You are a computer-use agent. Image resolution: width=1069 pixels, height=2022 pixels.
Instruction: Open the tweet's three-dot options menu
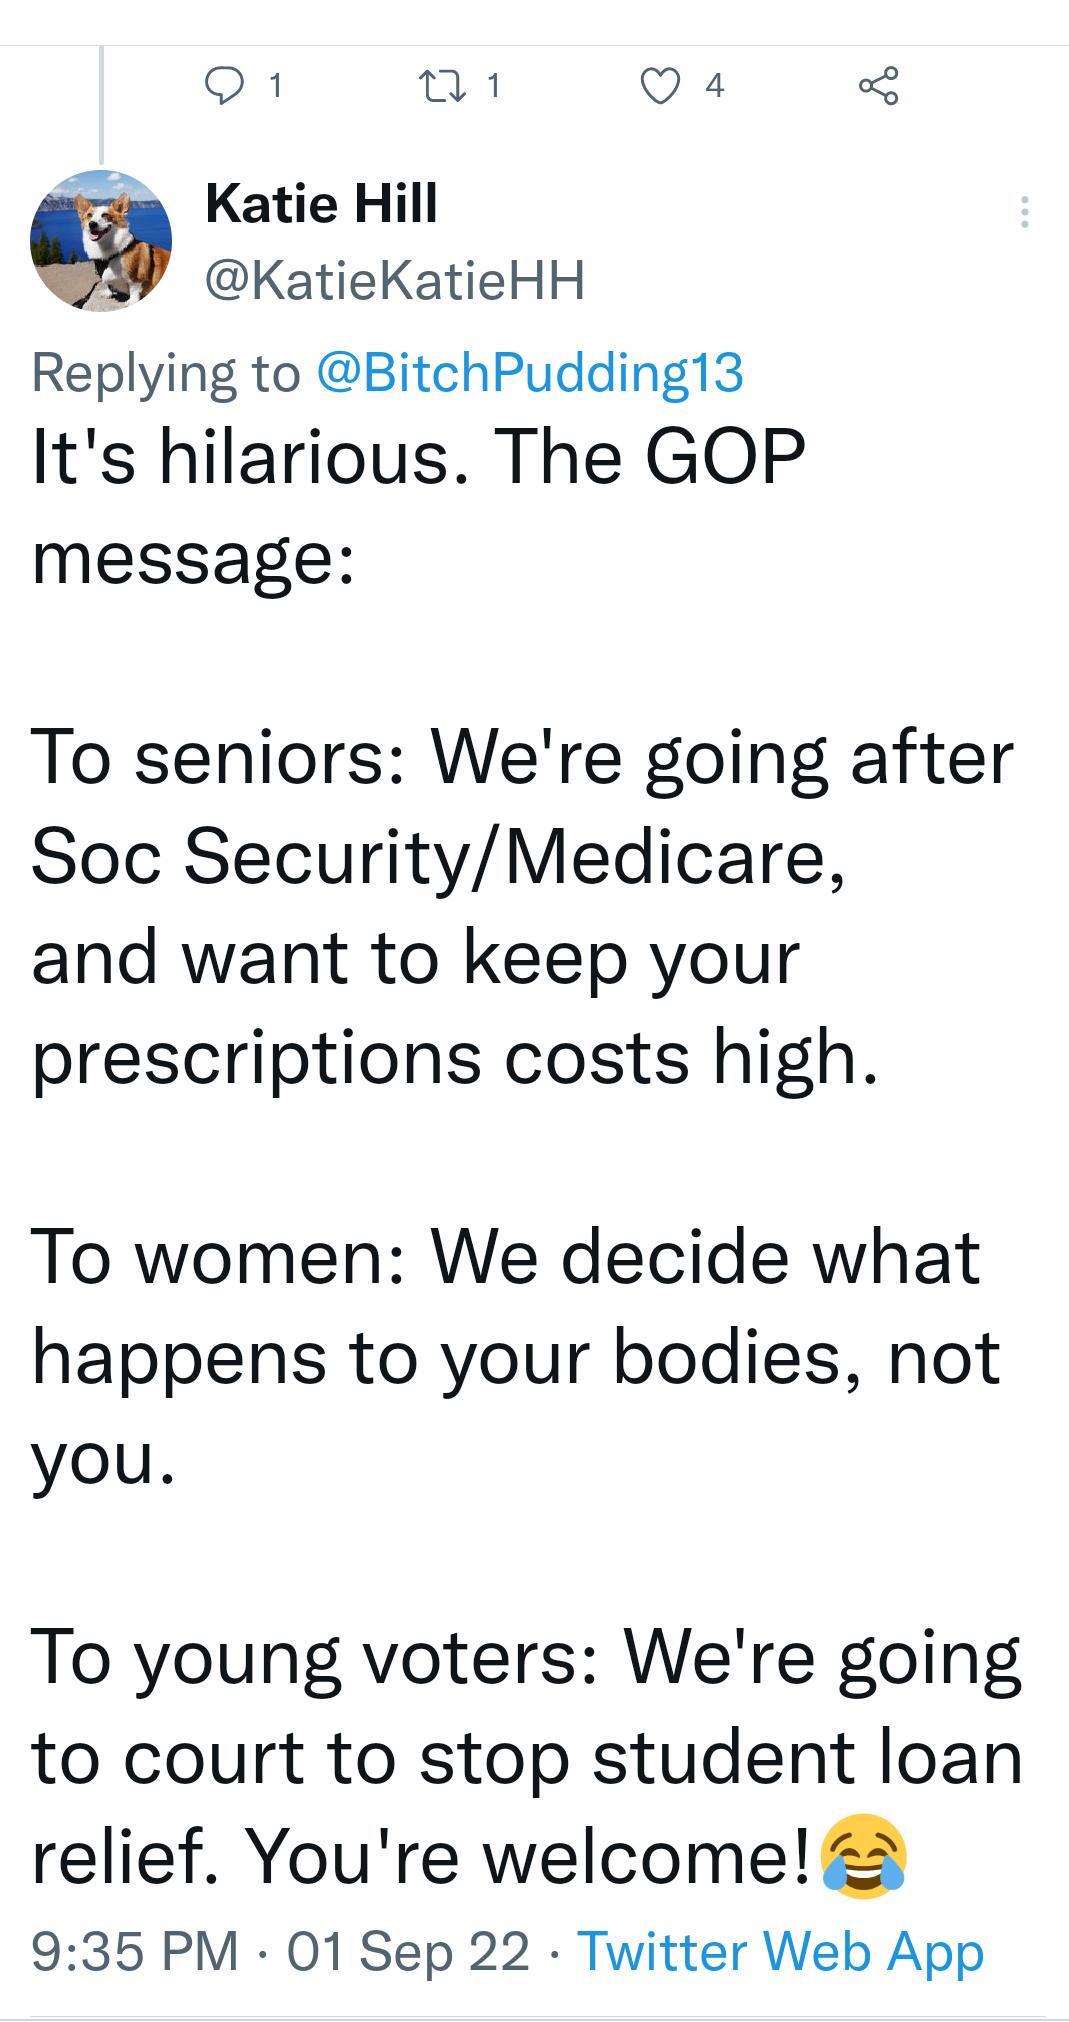[x=1026, y=210]
